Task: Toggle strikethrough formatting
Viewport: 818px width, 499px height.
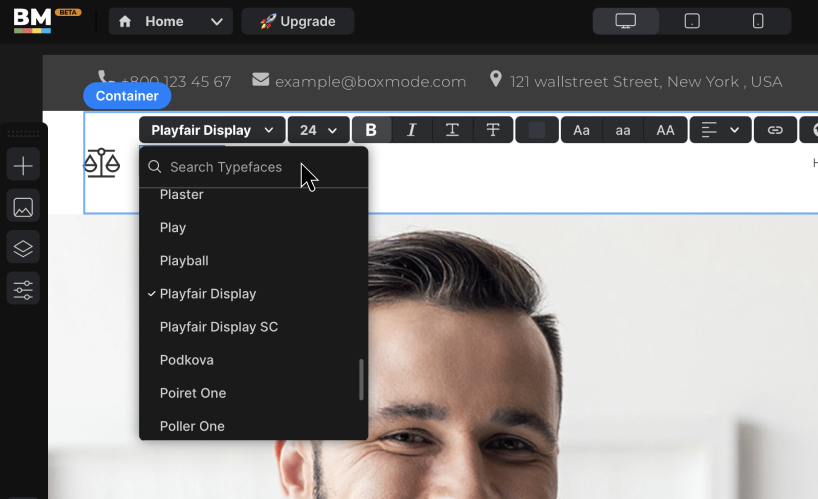Action: point(493,130)
